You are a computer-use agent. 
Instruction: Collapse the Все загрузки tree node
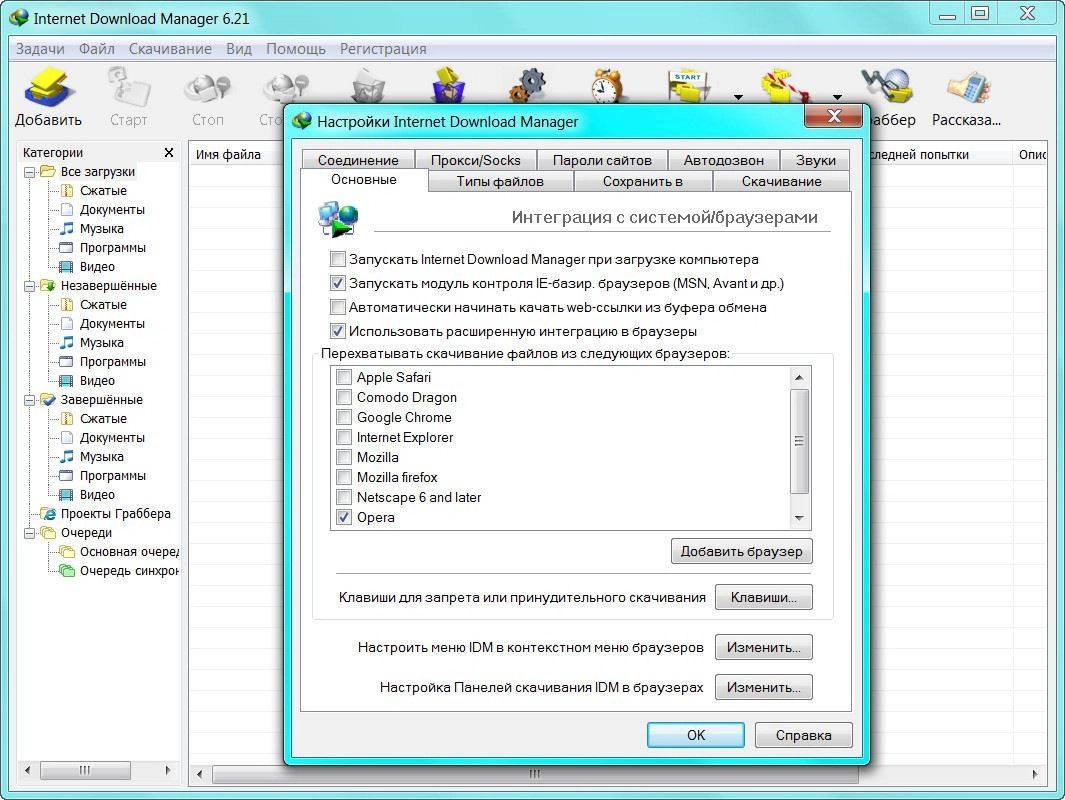(x=30, y=172)
